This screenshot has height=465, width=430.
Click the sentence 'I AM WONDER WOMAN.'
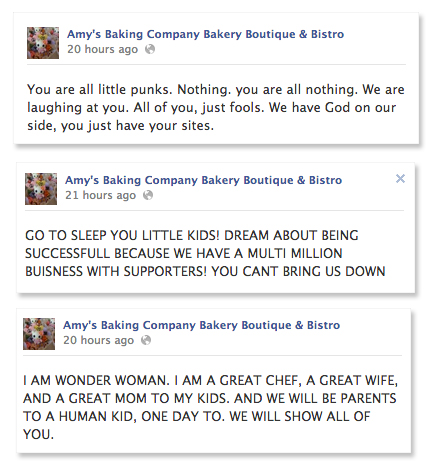[96, 380]
